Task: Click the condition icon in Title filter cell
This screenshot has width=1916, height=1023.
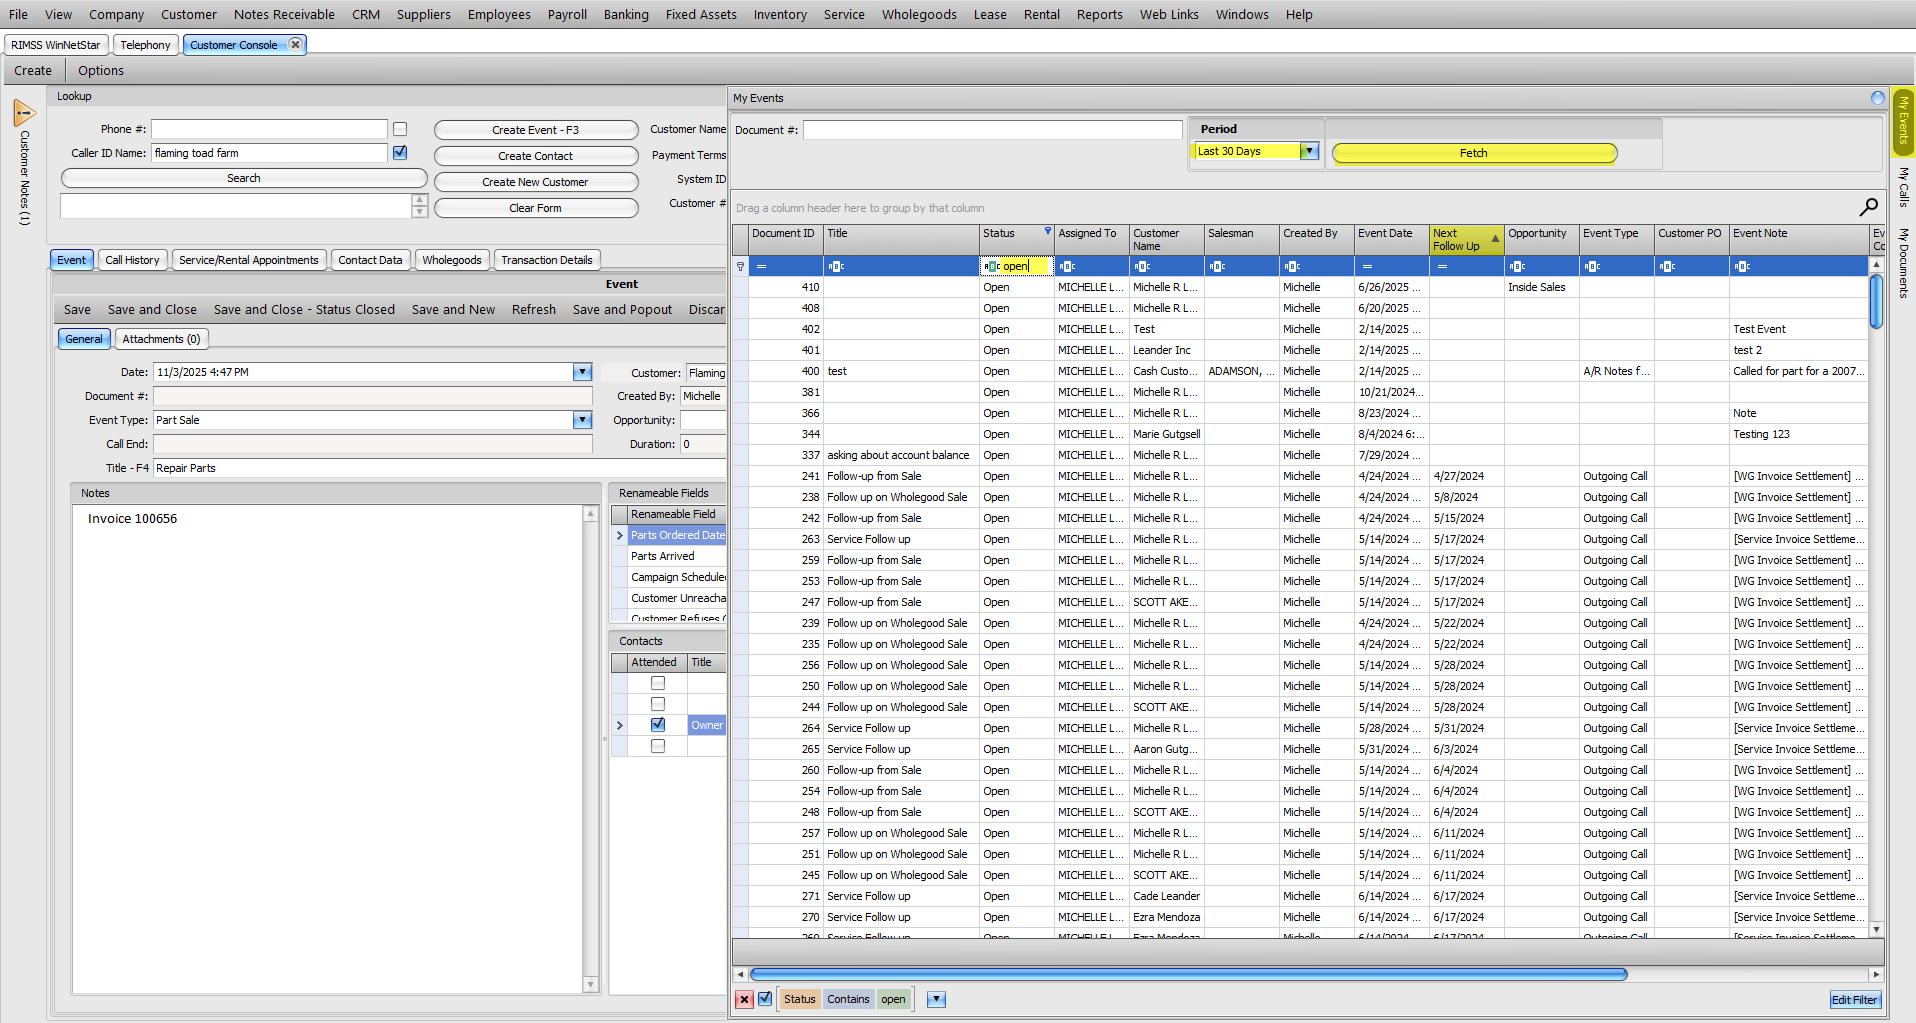Action: (x=837, y=266)
